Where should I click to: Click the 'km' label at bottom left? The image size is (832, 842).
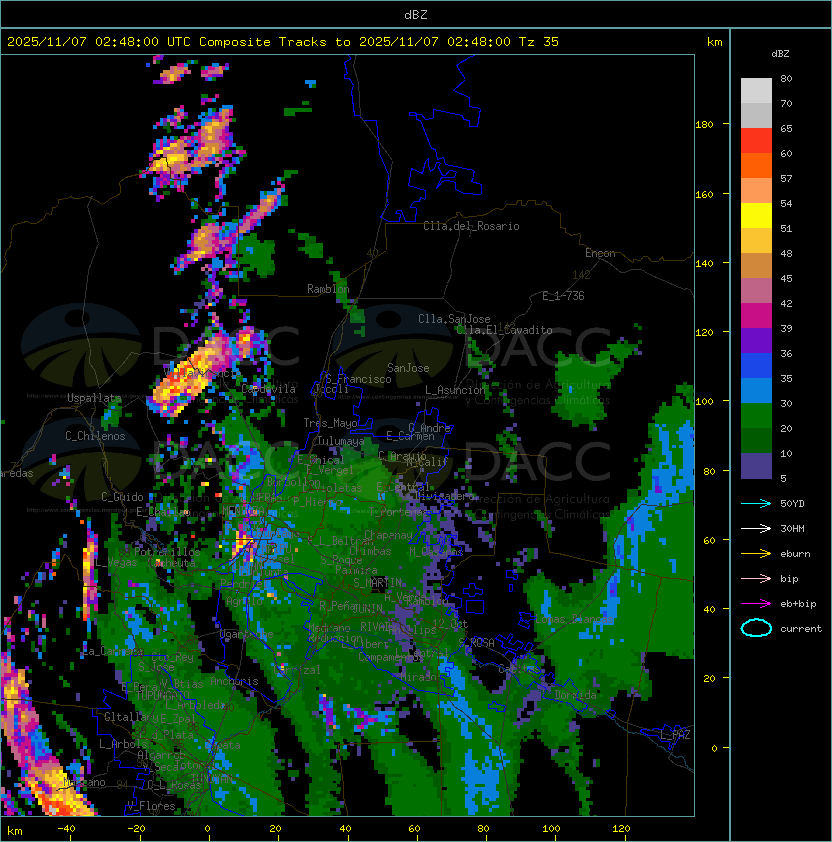15,831
